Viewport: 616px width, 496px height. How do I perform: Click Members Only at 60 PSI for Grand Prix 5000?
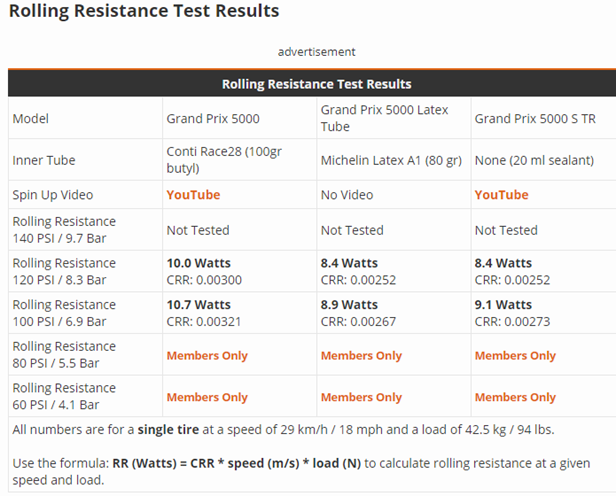pyautogui.click(x=207, y=397)
